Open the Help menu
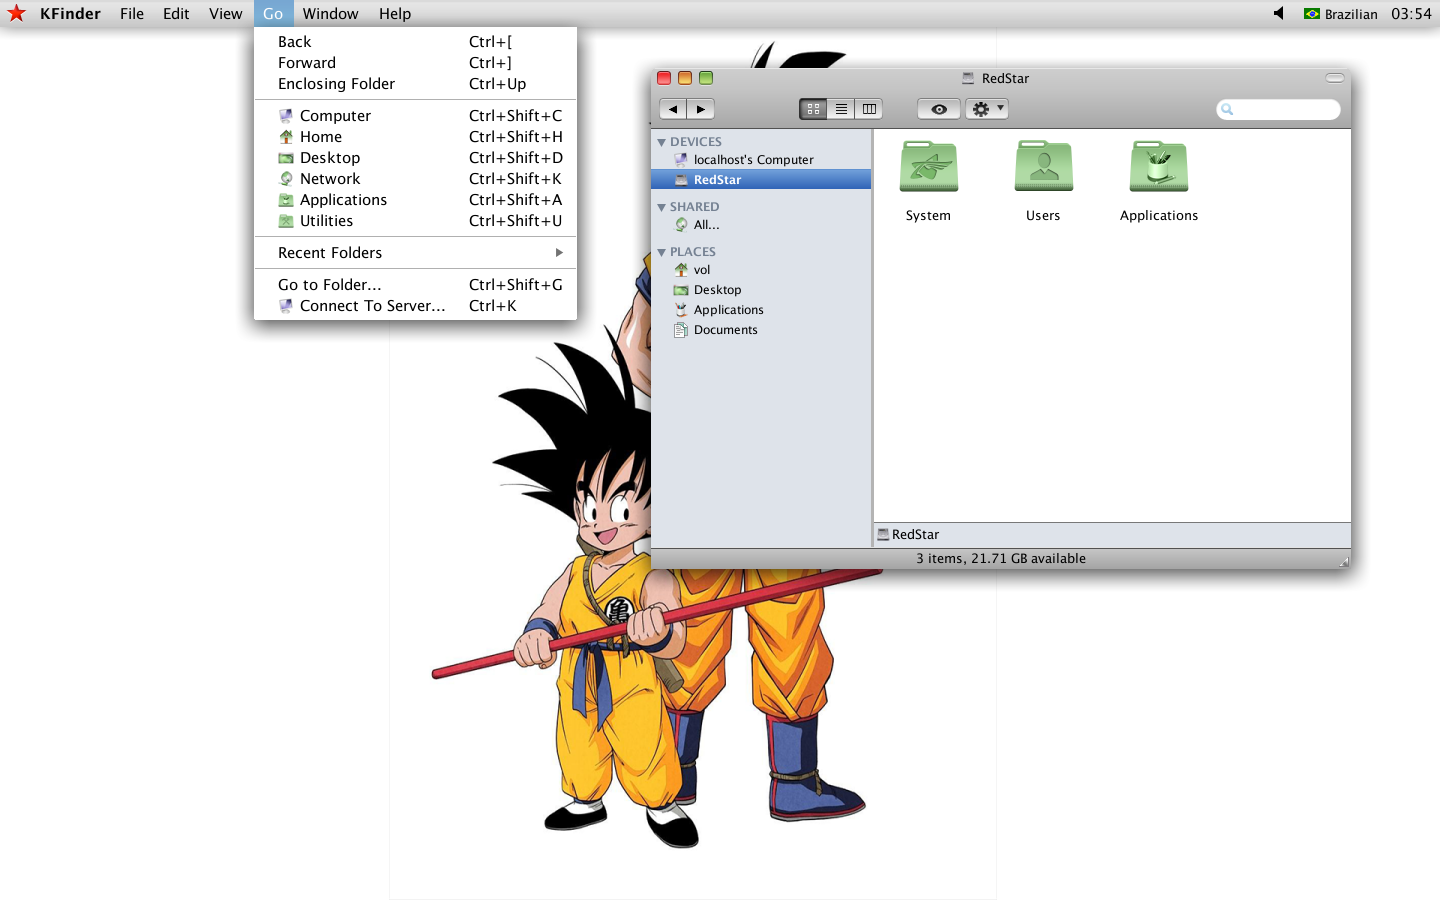This screenshot has width=1440, height=900. (x=395, y=13)
